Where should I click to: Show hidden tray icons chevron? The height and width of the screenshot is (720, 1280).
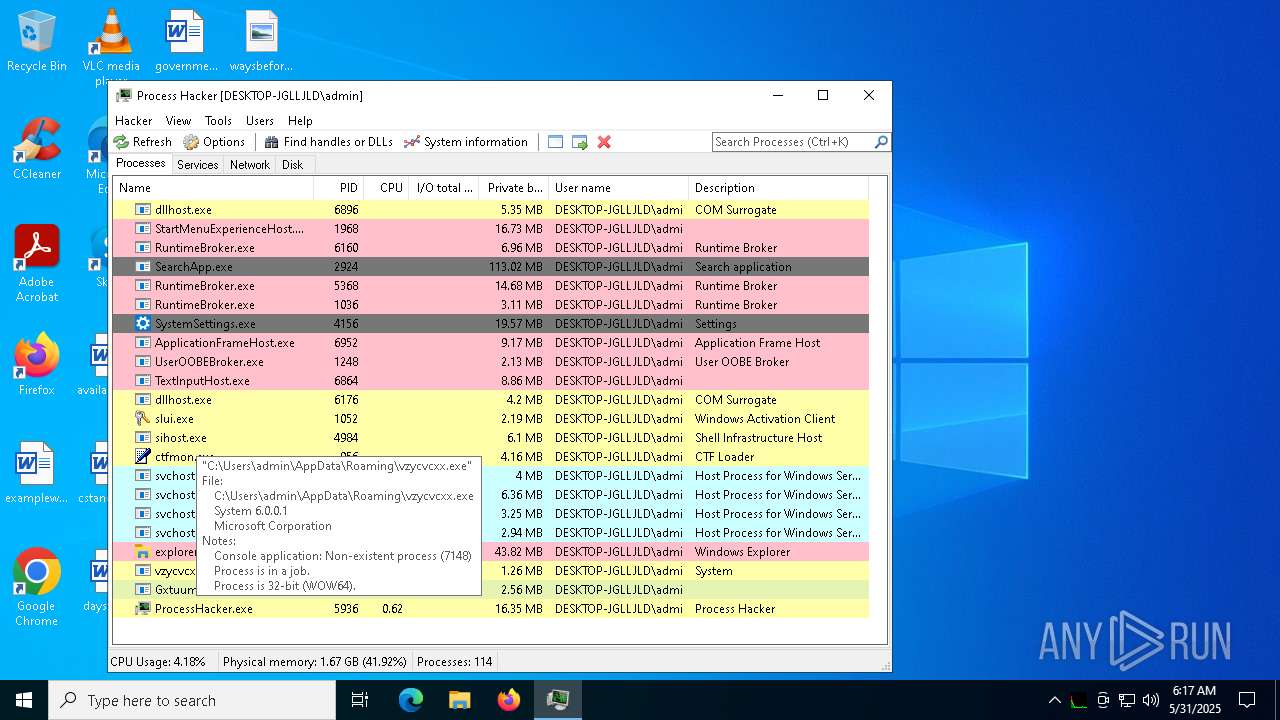[1054, 700]
